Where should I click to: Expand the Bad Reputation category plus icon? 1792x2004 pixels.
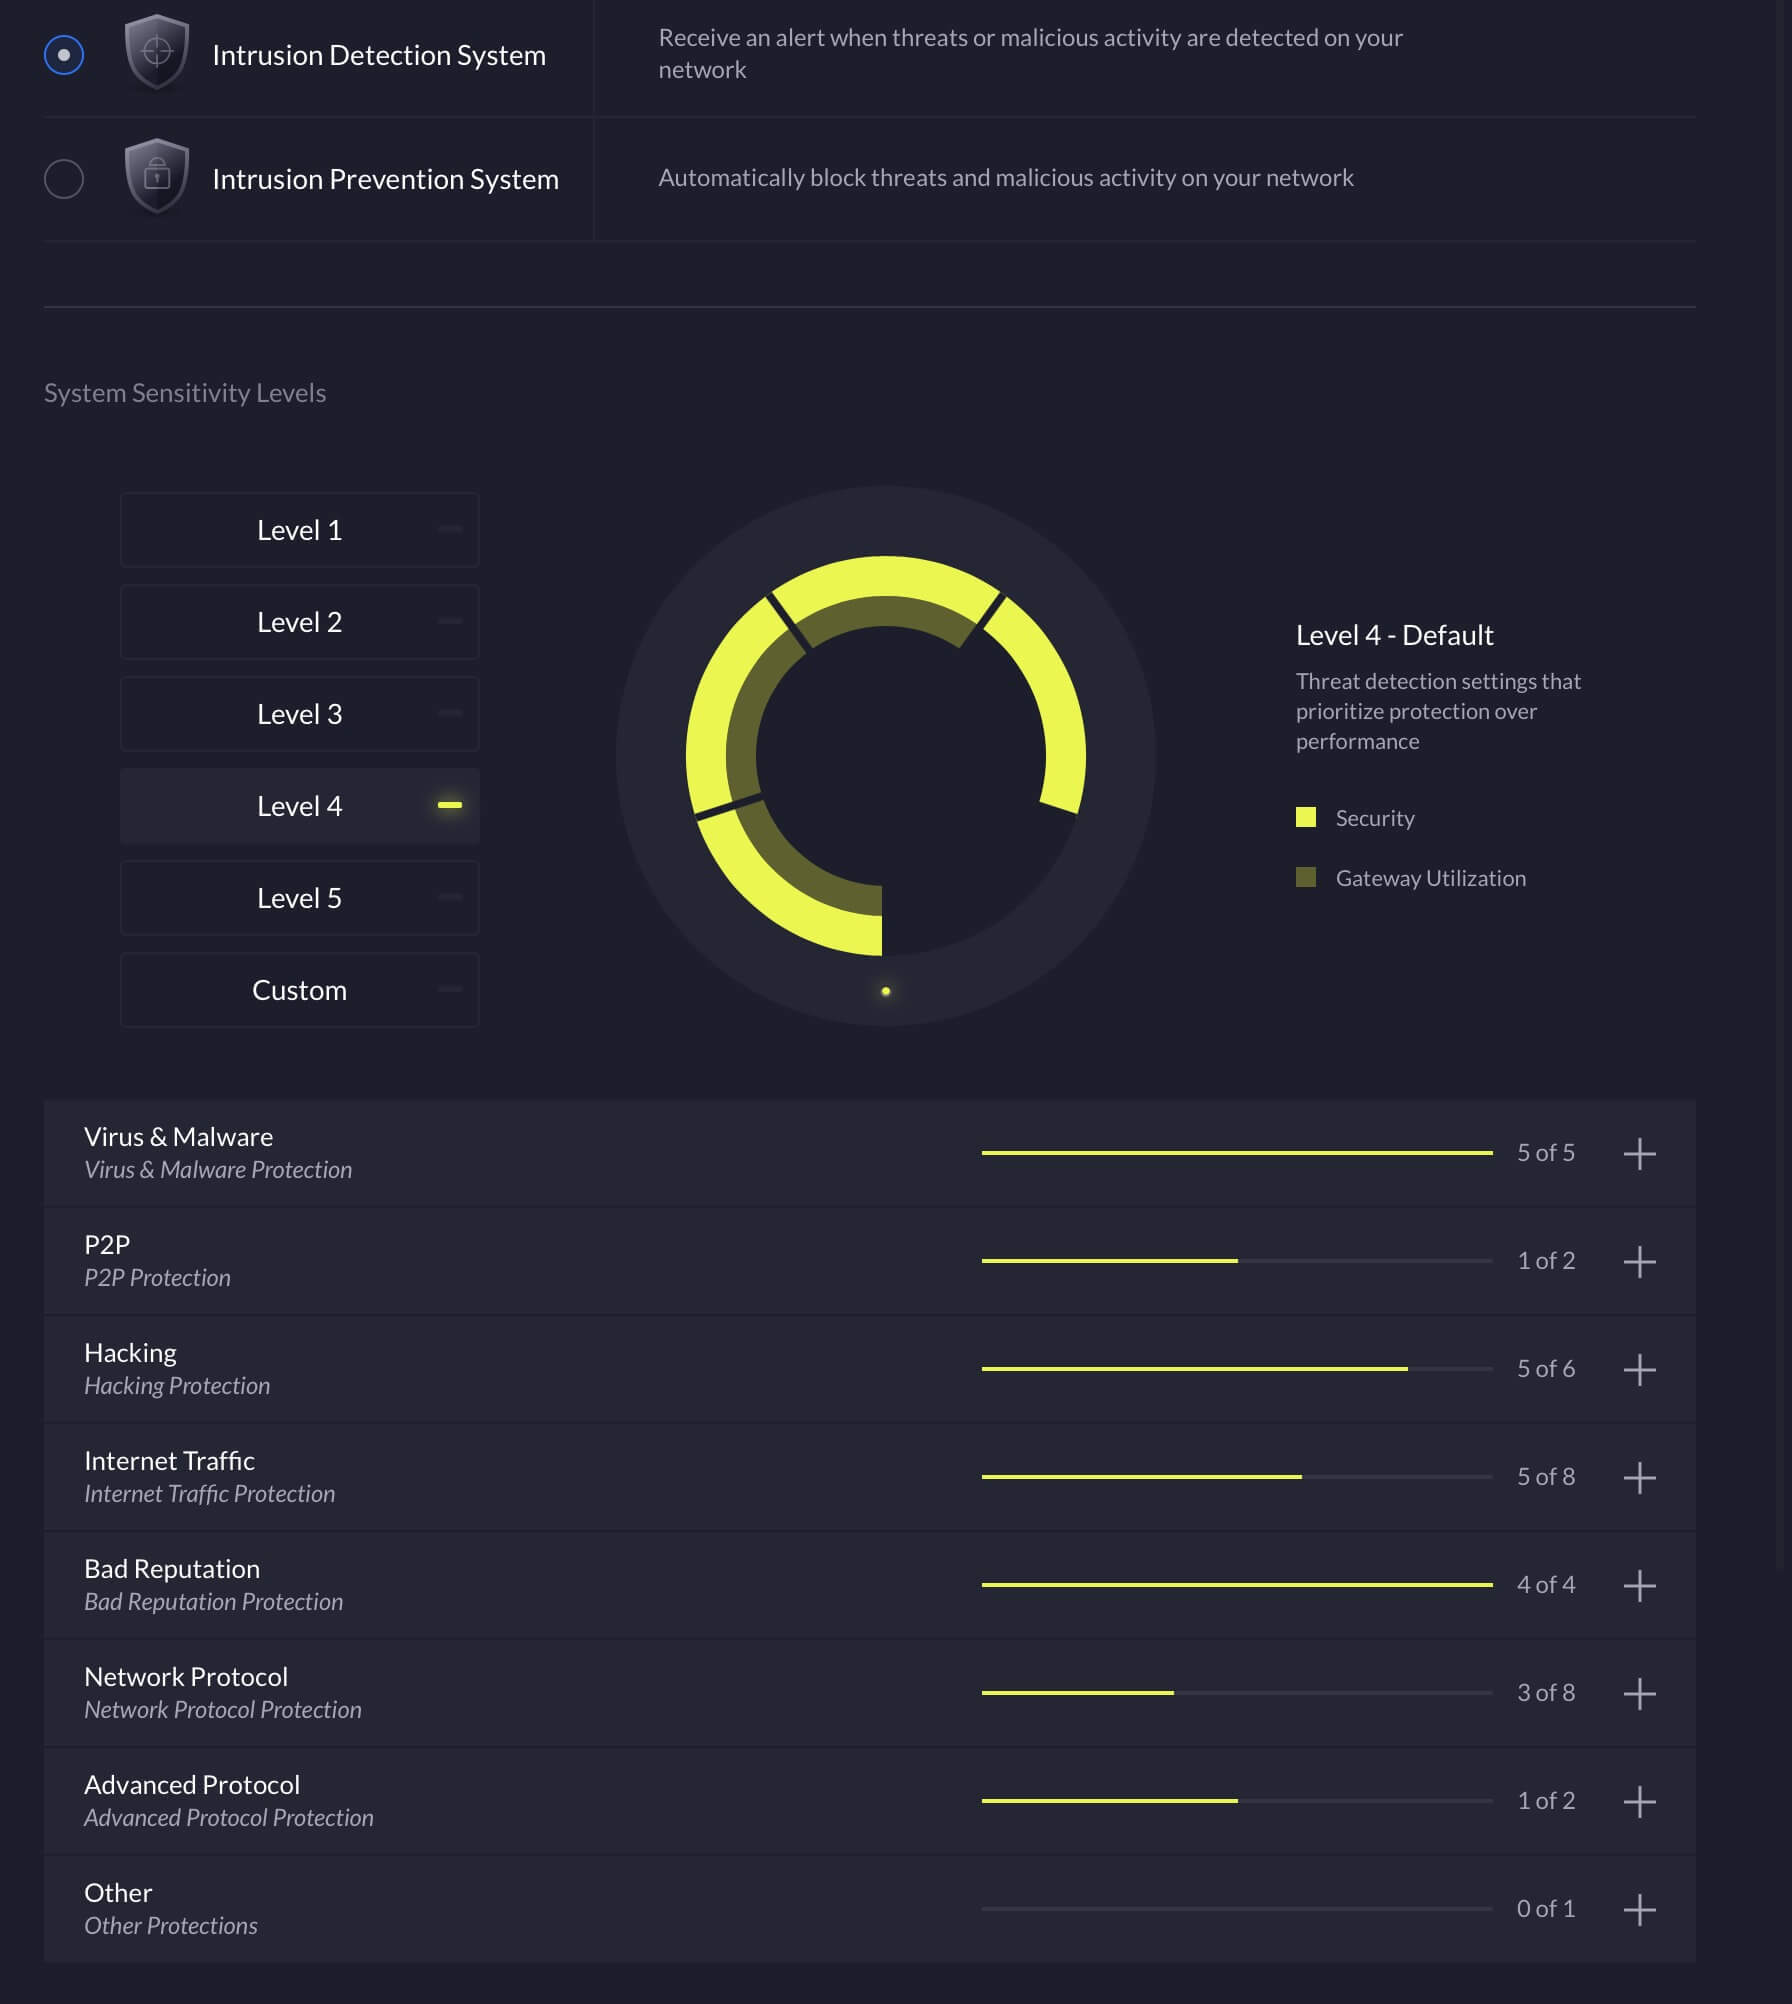pyautogui.click(x=1639, y=1585)
